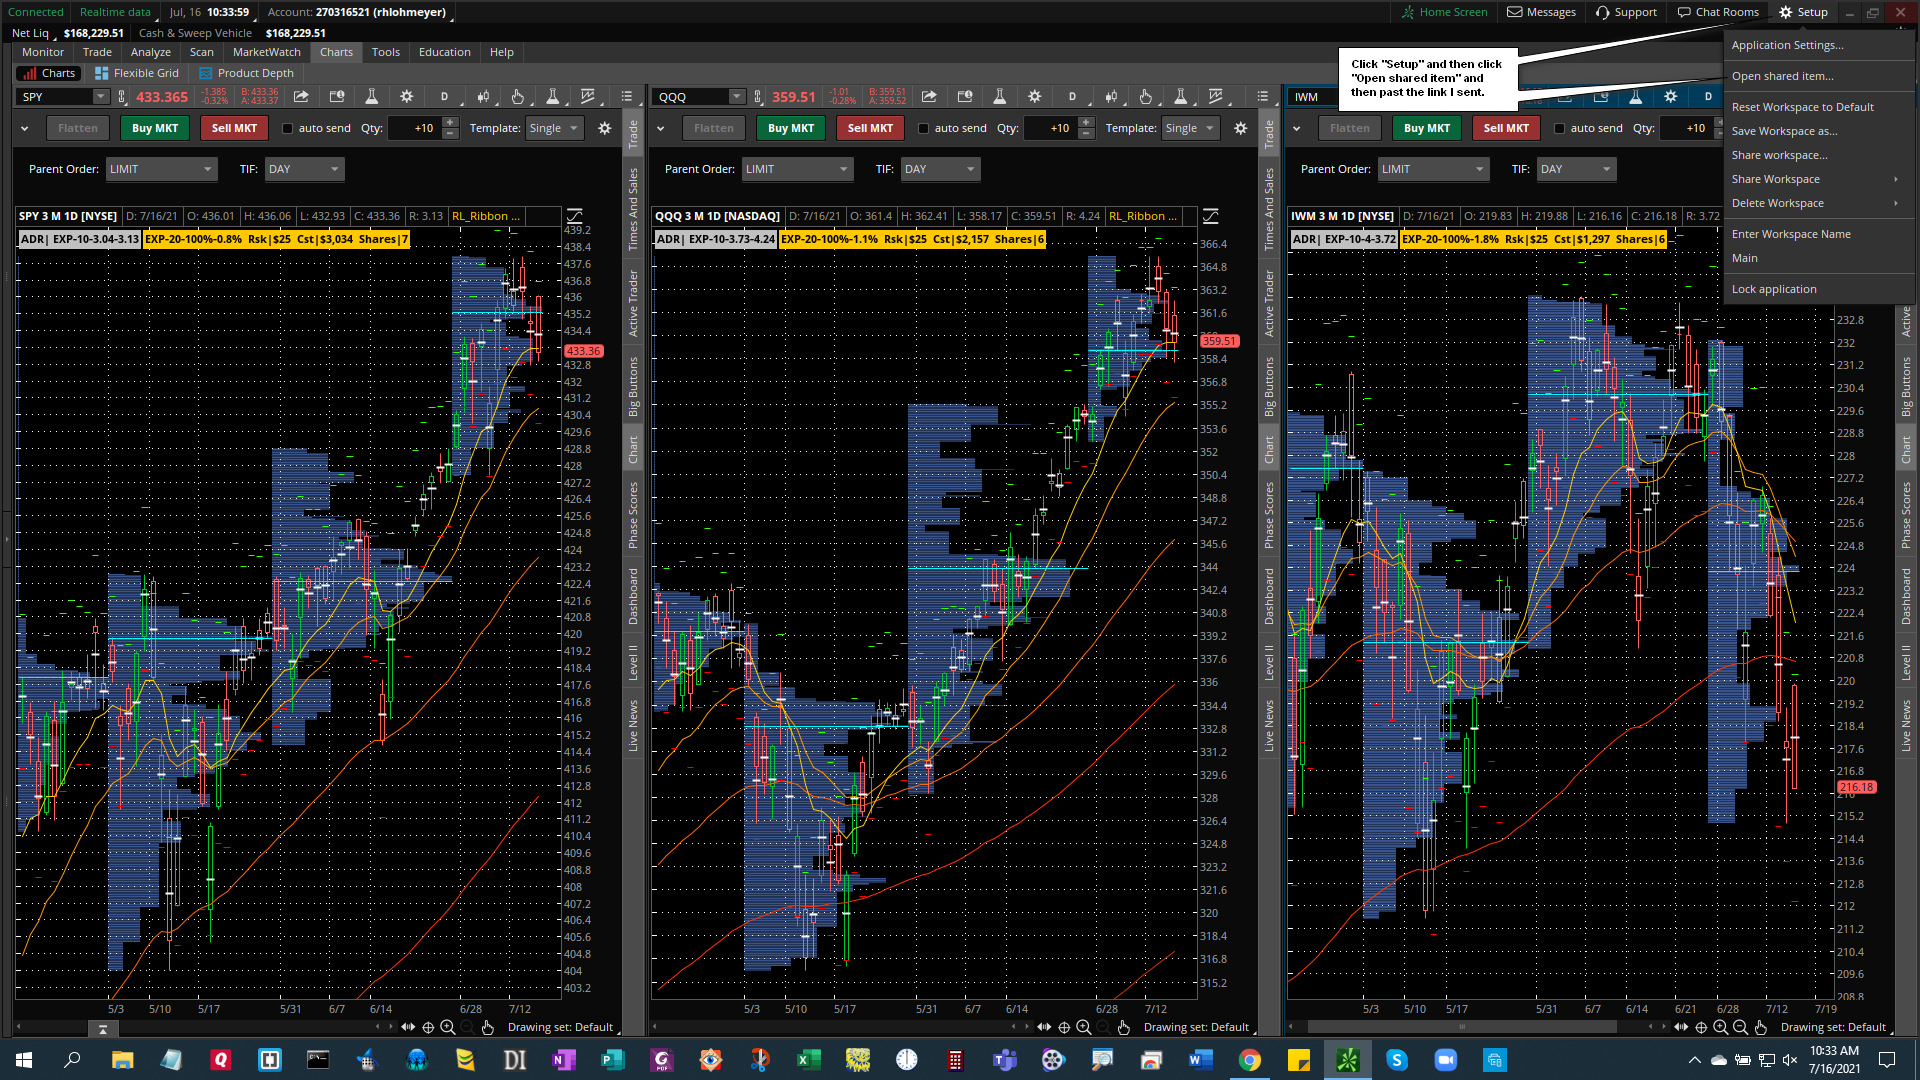Screen dimensions: 1920x1080
Task: Open SPY TIF DAY dropdown
Action: click(304, 169)
